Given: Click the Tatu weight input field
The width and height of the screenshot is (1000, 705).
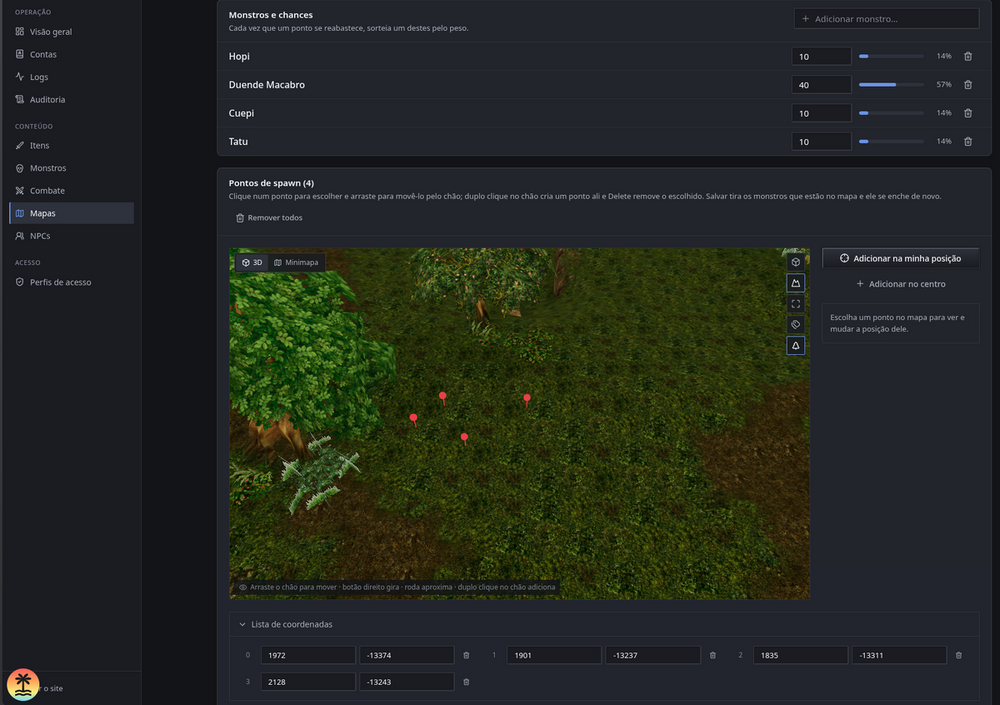Looking at the screenshot, I should pos(821,142).
